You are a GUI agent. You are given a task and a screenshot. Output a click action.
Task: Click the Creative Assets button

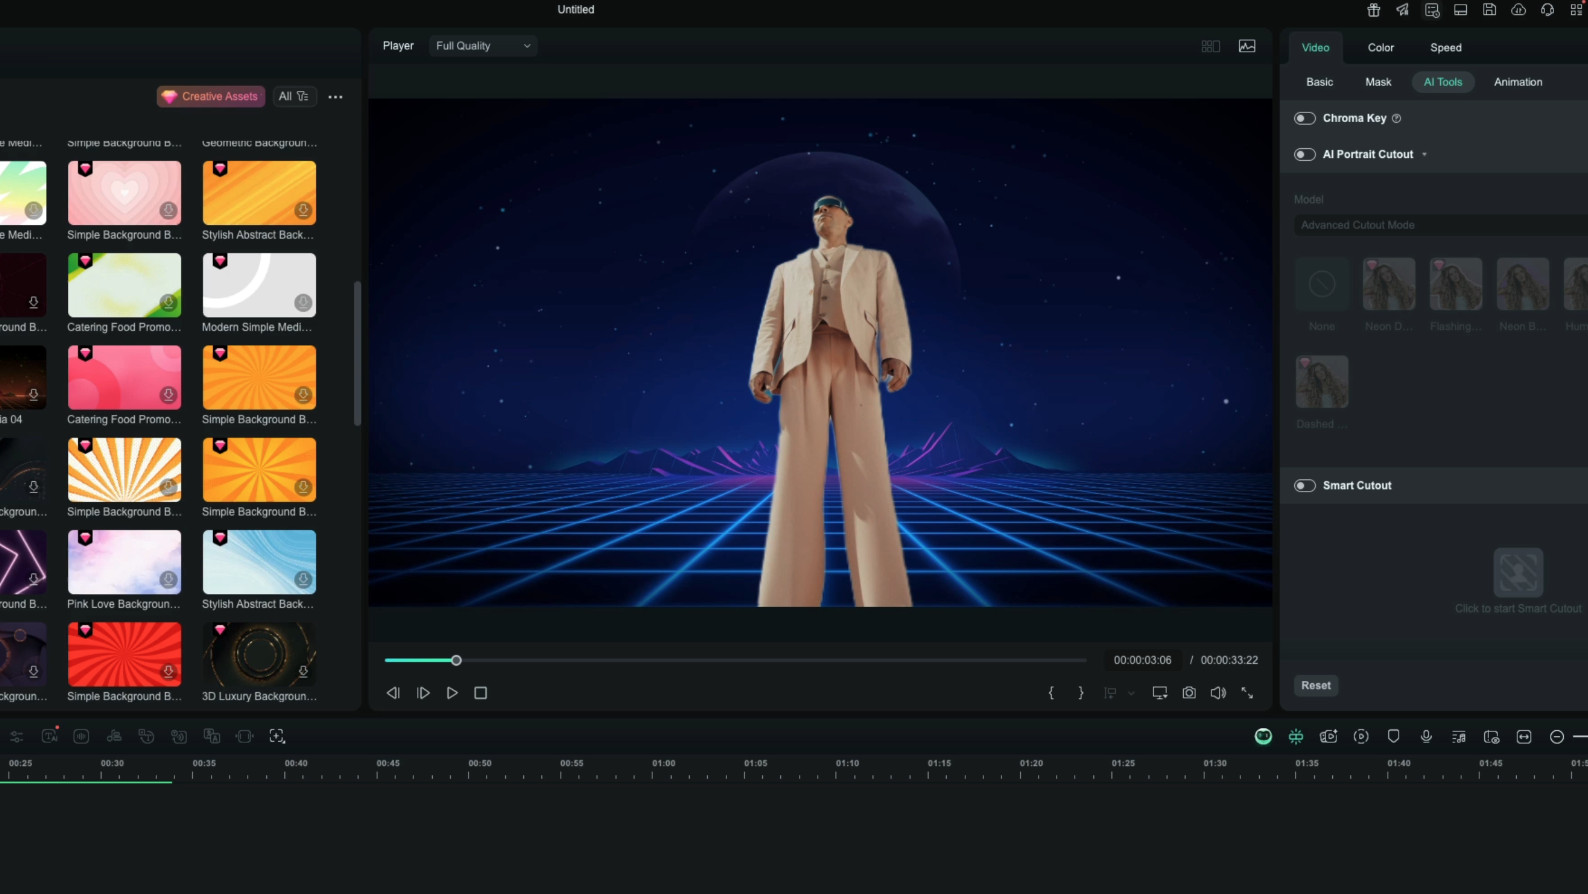pyautogui.click(x=211, y=96)
